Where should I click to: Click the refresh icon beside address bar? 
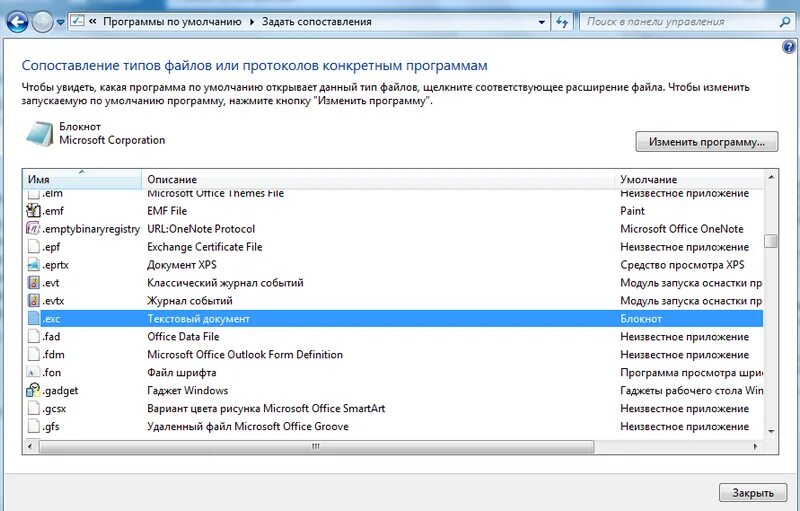point(562,22)
